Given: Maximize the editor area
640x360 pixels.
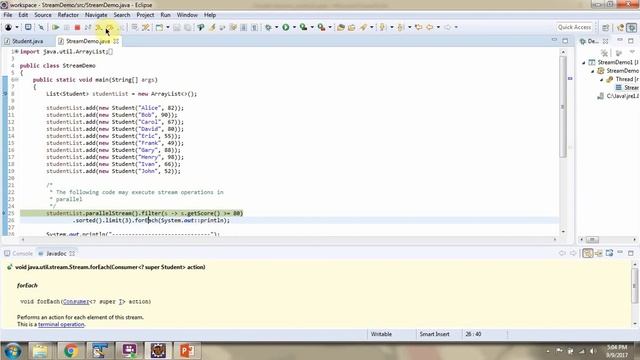Looking at the screenshot, I should click(x=565, y=41).
